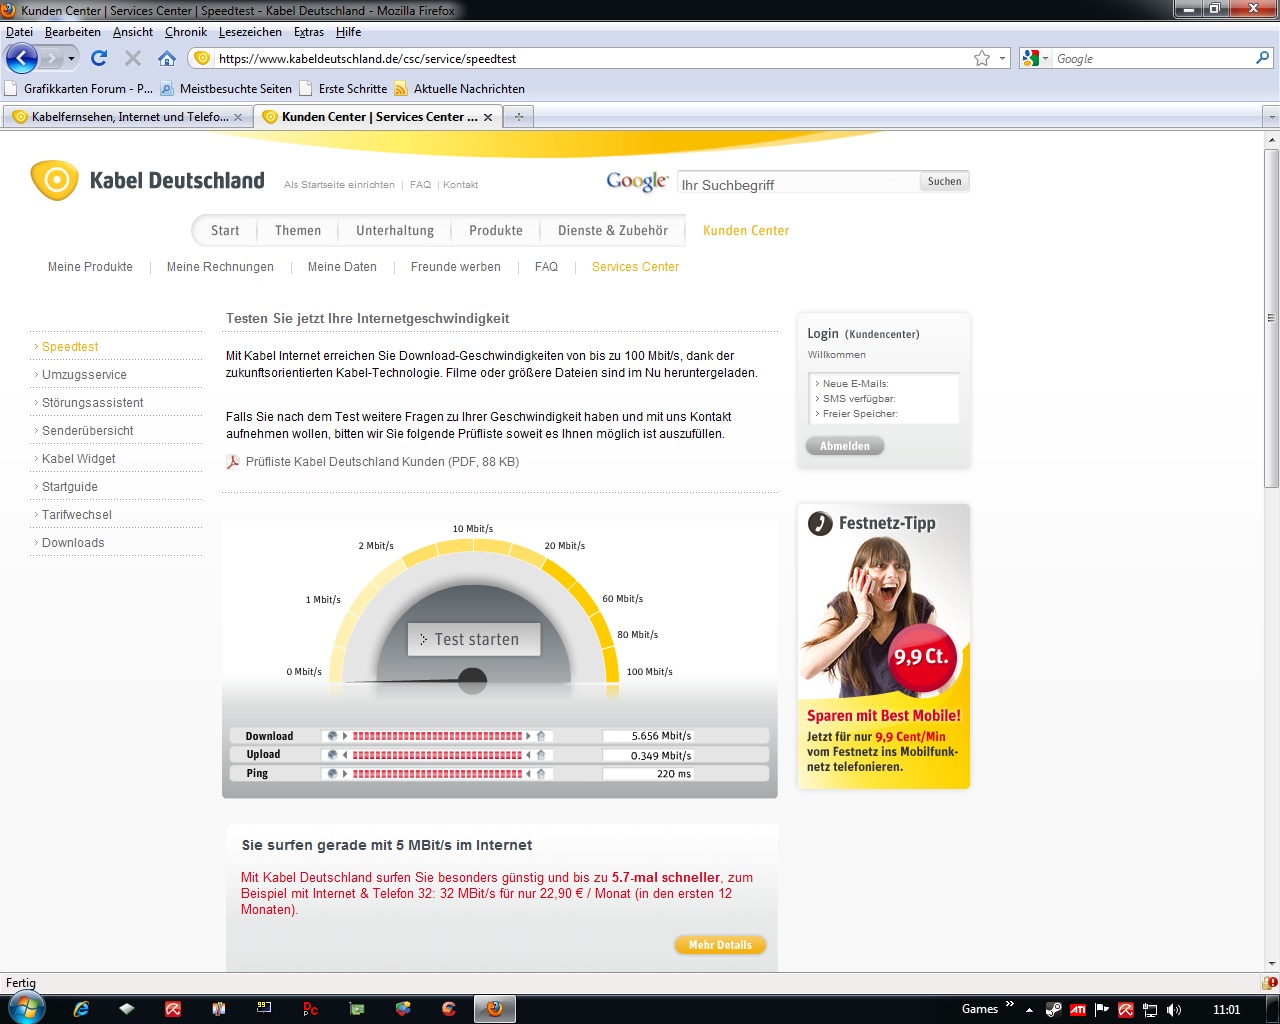Open the Grafikkarten Forum bookmark

pos(79,88)
